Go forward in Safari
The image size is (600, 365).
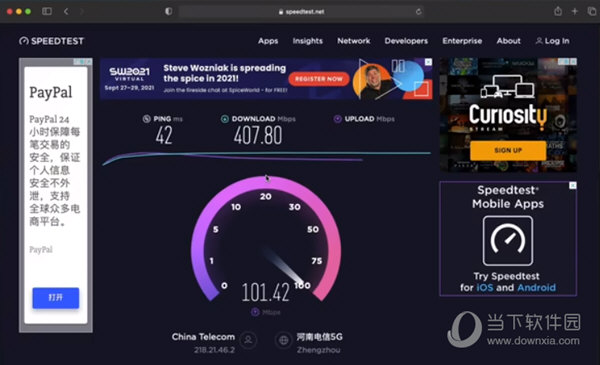82,11
